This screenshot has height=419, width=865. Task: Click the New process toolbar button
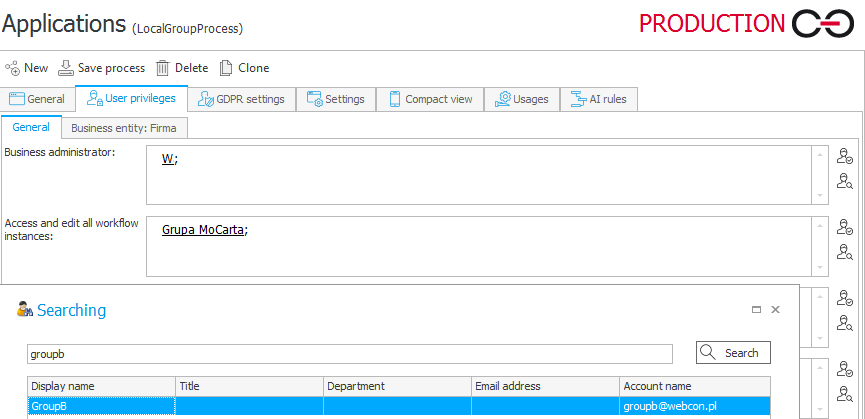tap(26, 68)
